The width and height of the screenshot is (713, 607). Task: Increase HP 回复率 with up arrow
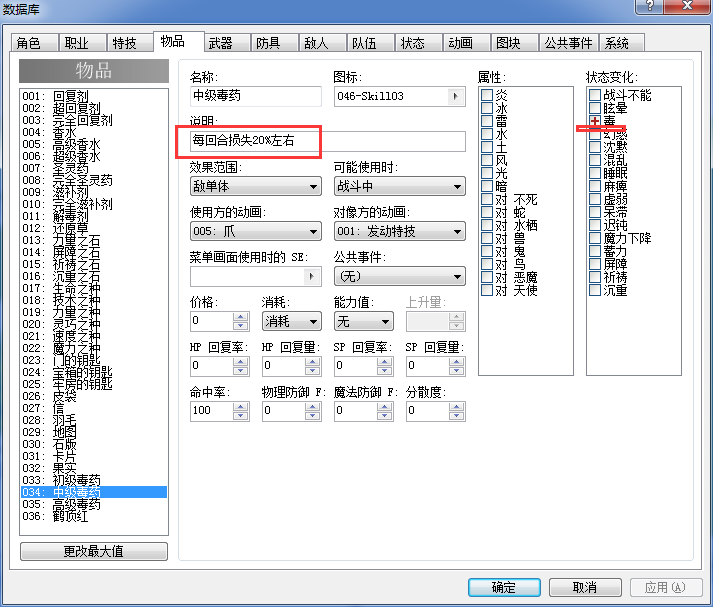(x=241, y=362)
